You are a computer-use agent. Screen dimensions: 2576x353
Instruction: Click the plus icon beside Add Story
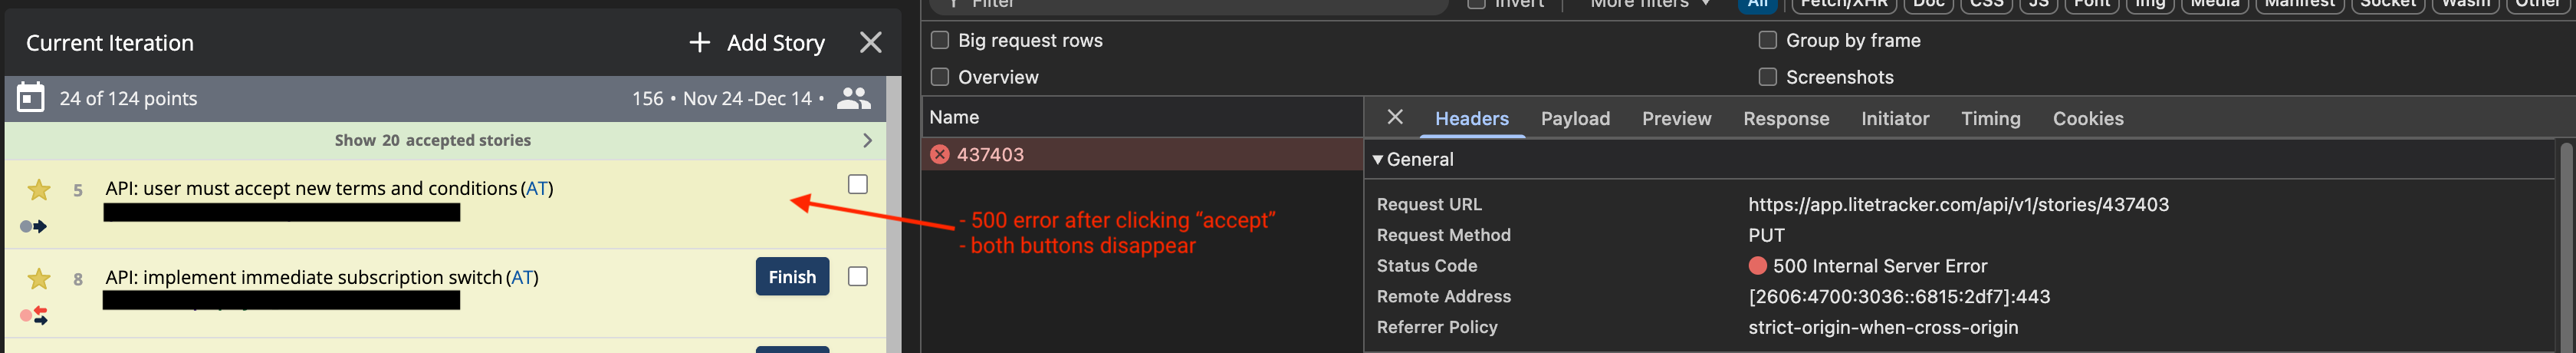(x=700, y=43)
